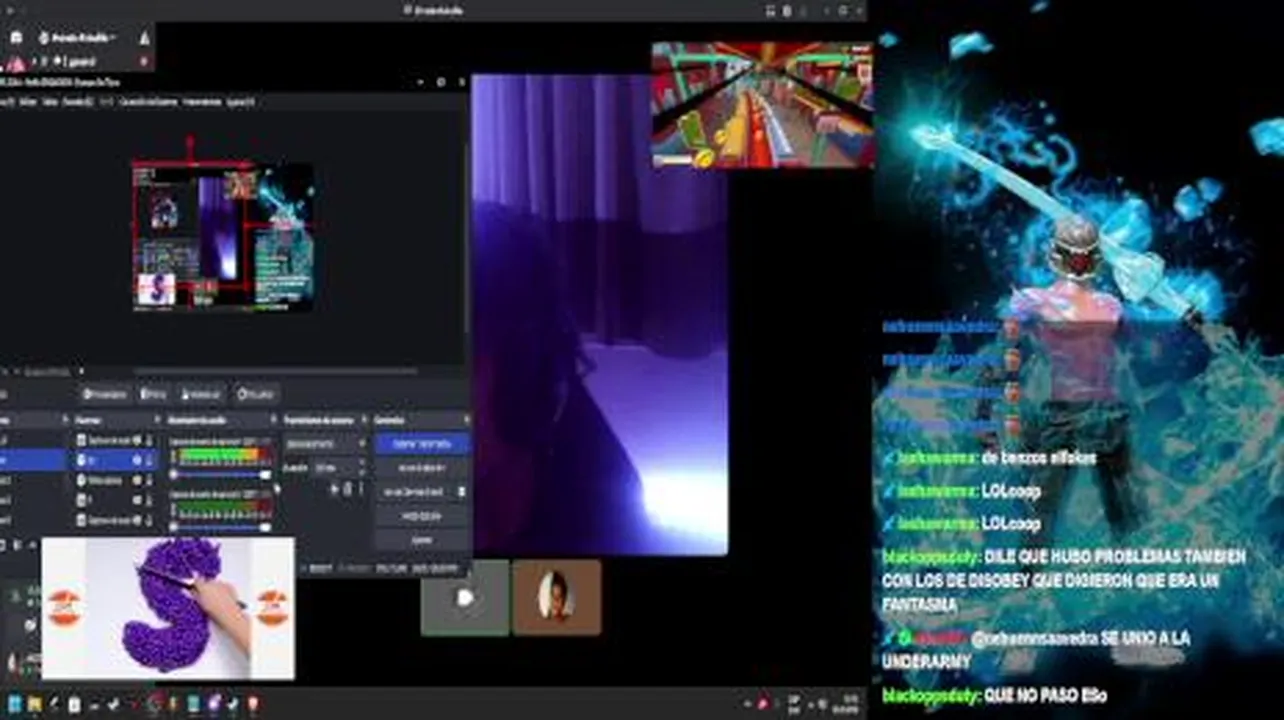The width and height of the screenshot is (1284, 720).
Task: Click the virtual camera button in OBS Controls
Action: coord(414,492)
